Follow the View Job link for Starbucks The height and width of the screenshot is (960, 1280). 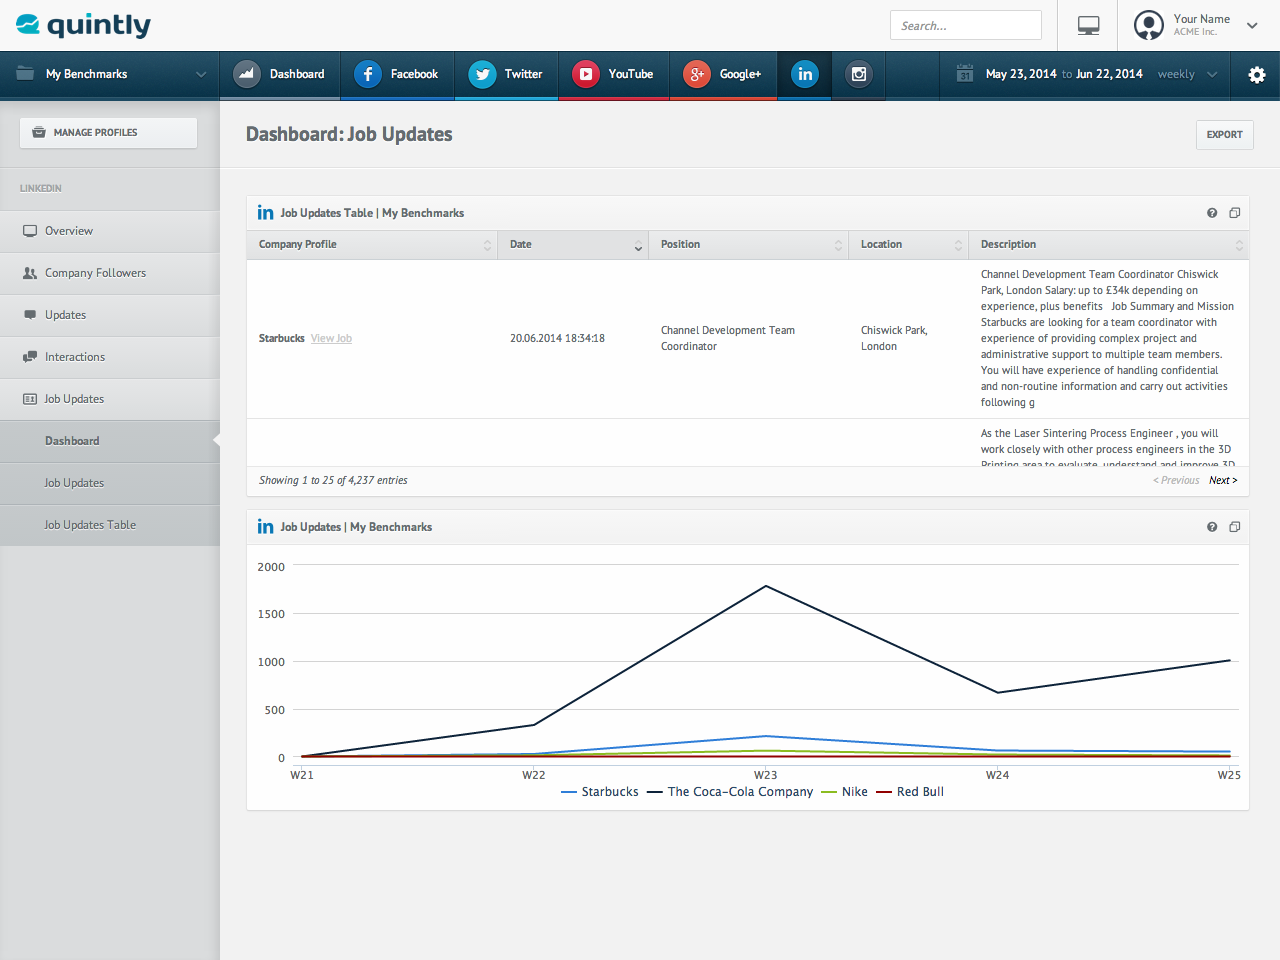(x=331, y=339)
